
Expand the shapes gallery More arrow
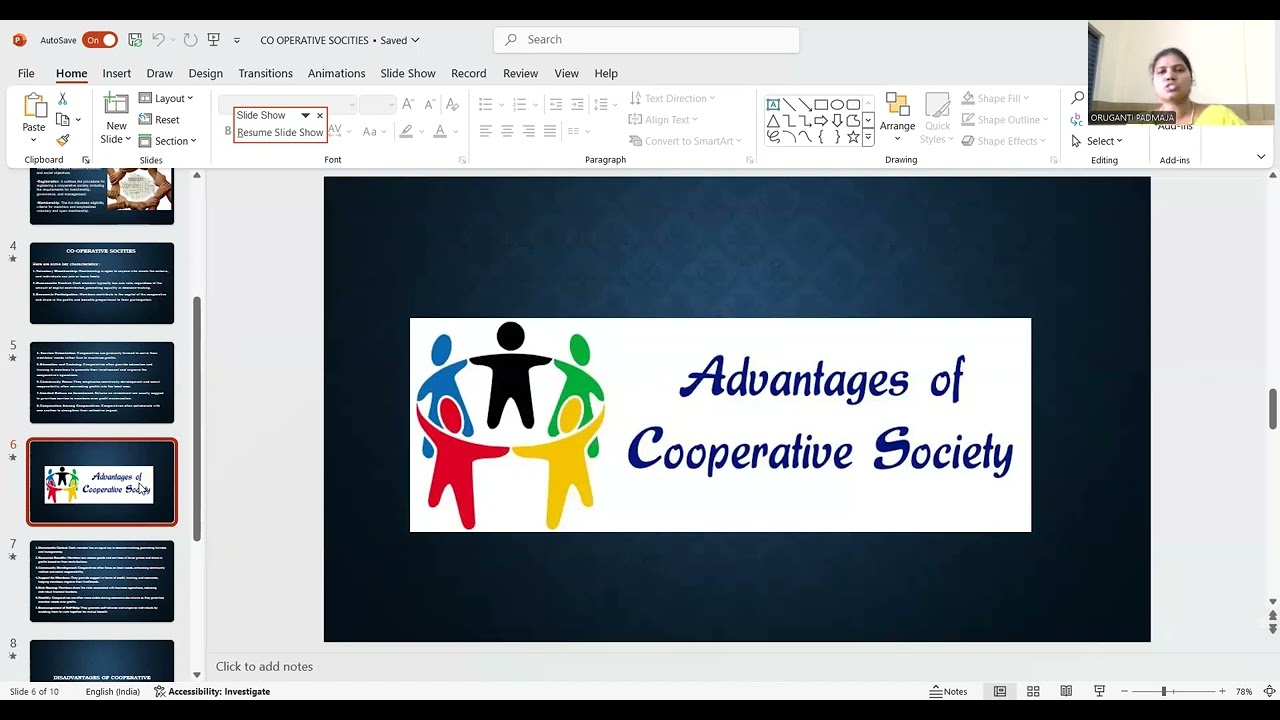click(868, 137)
